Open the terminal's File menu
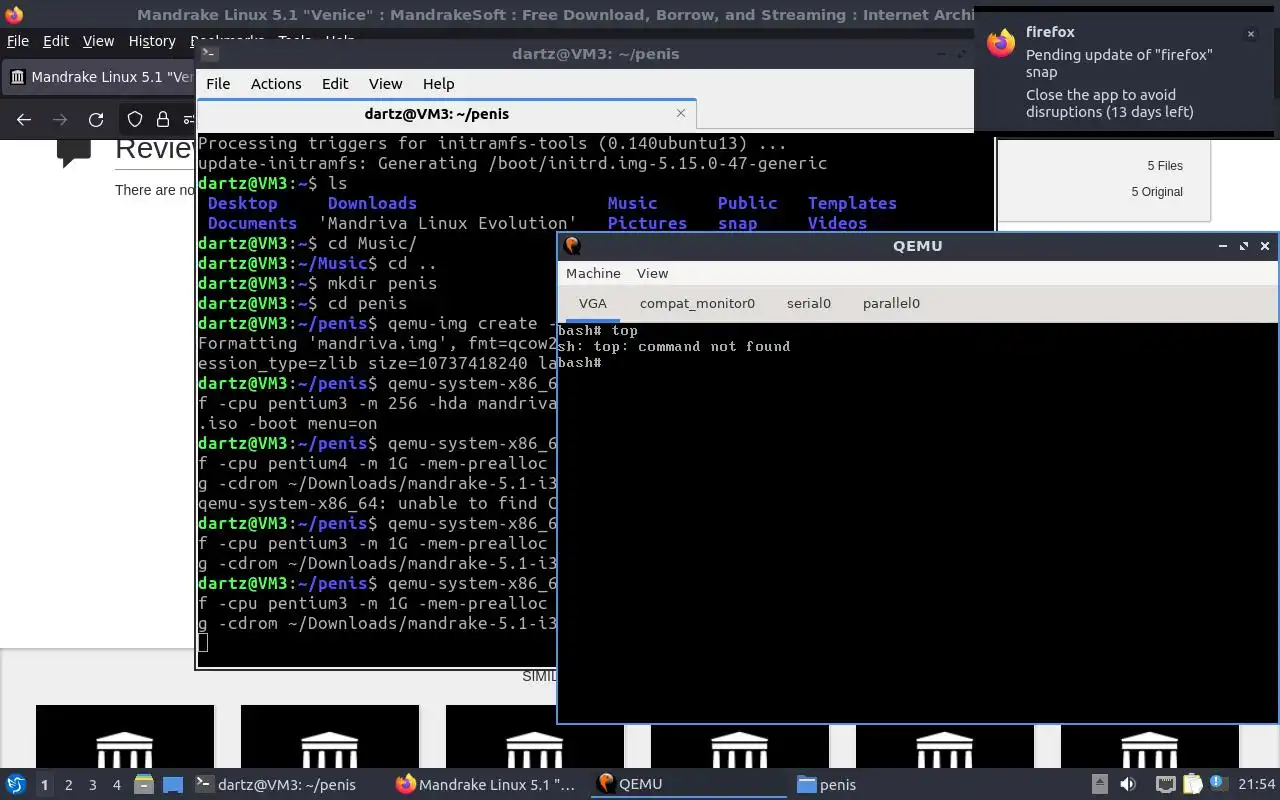Viewport: 1280px width, 800px height. click(x=218, y=83)
